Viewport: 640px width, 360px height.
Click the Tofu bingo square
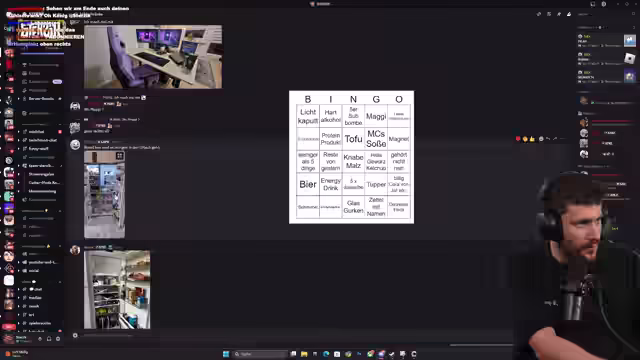[353, 139]
